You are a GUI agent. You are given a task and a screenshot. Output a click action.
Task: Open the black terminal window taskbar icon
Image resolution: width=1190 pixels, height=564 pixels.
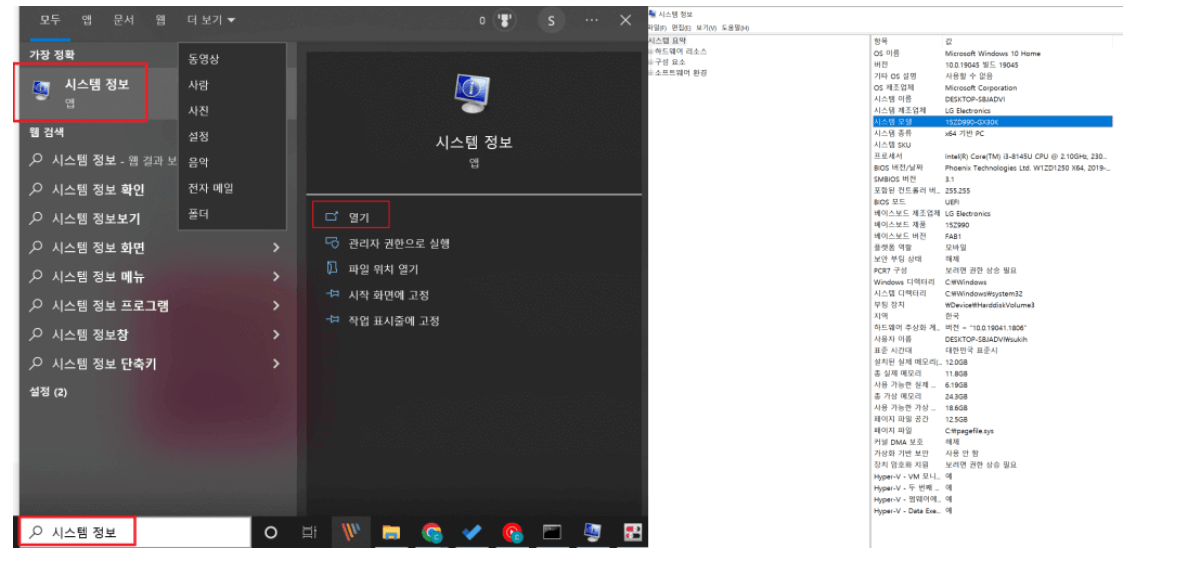552,533
